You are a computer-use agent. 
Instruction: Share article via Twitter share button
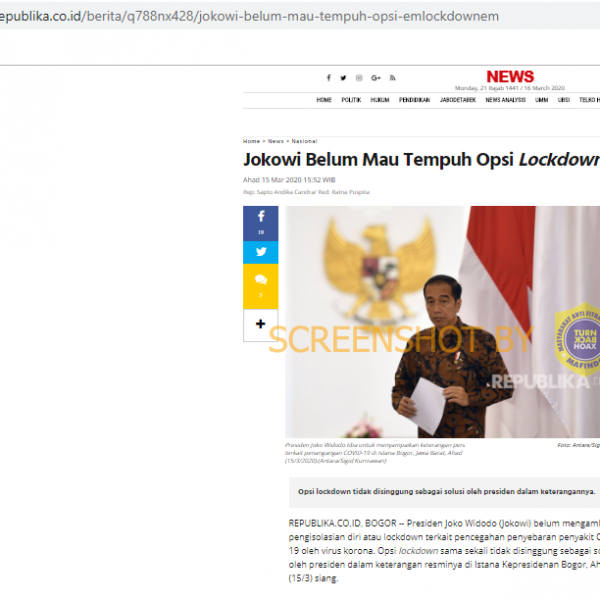click(x=261, y=253)
